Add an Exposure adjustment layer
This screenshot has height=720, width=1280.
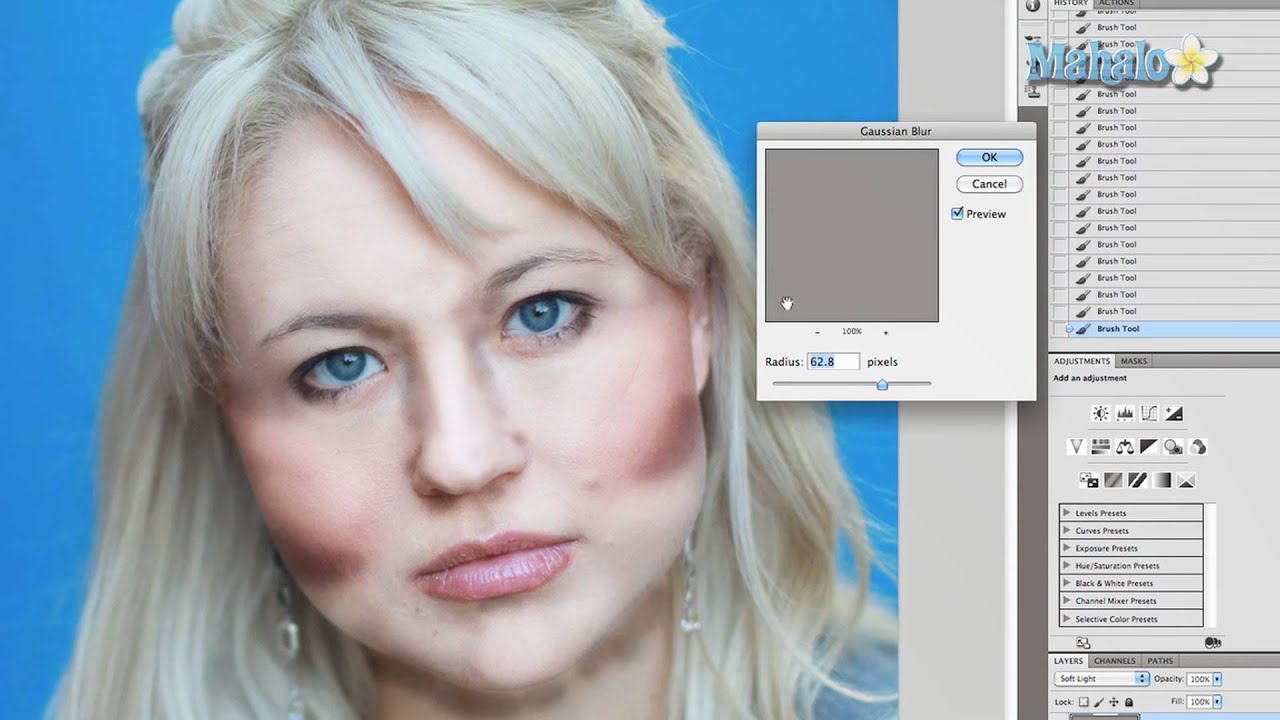click(1174, 413)
